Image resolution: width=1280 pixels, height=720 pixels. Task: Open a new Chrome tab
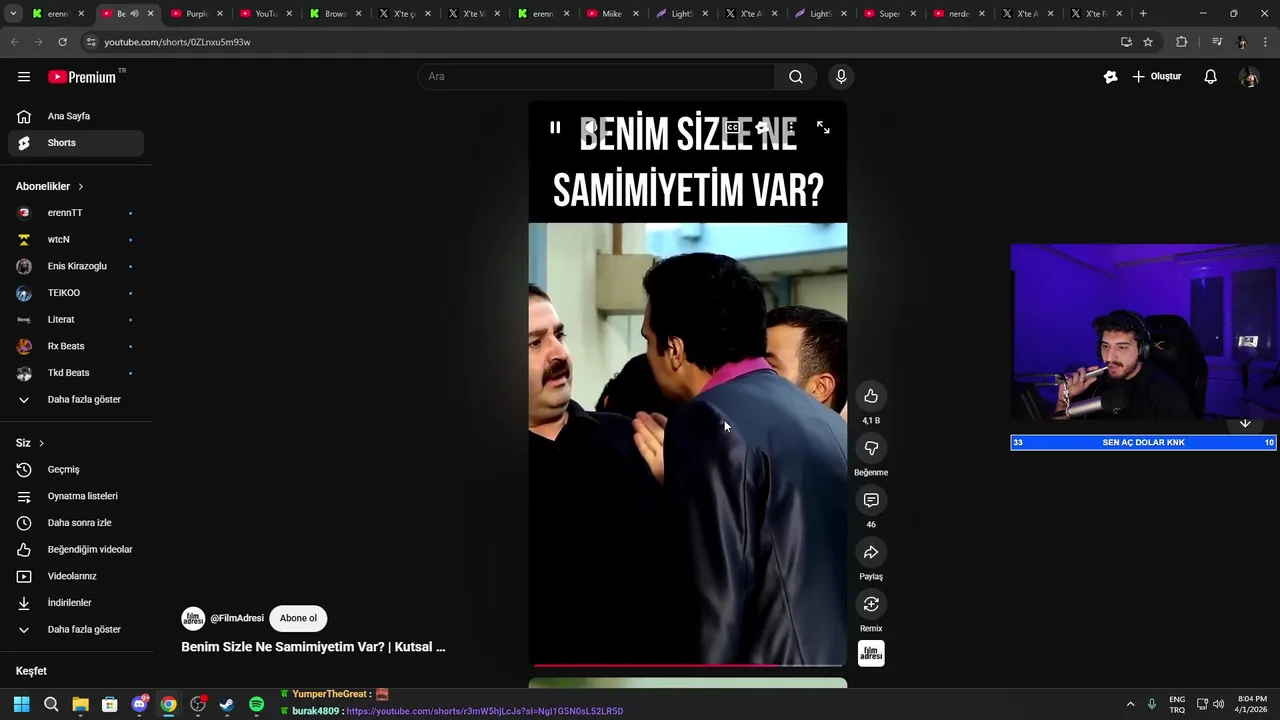coord(1143,14)
